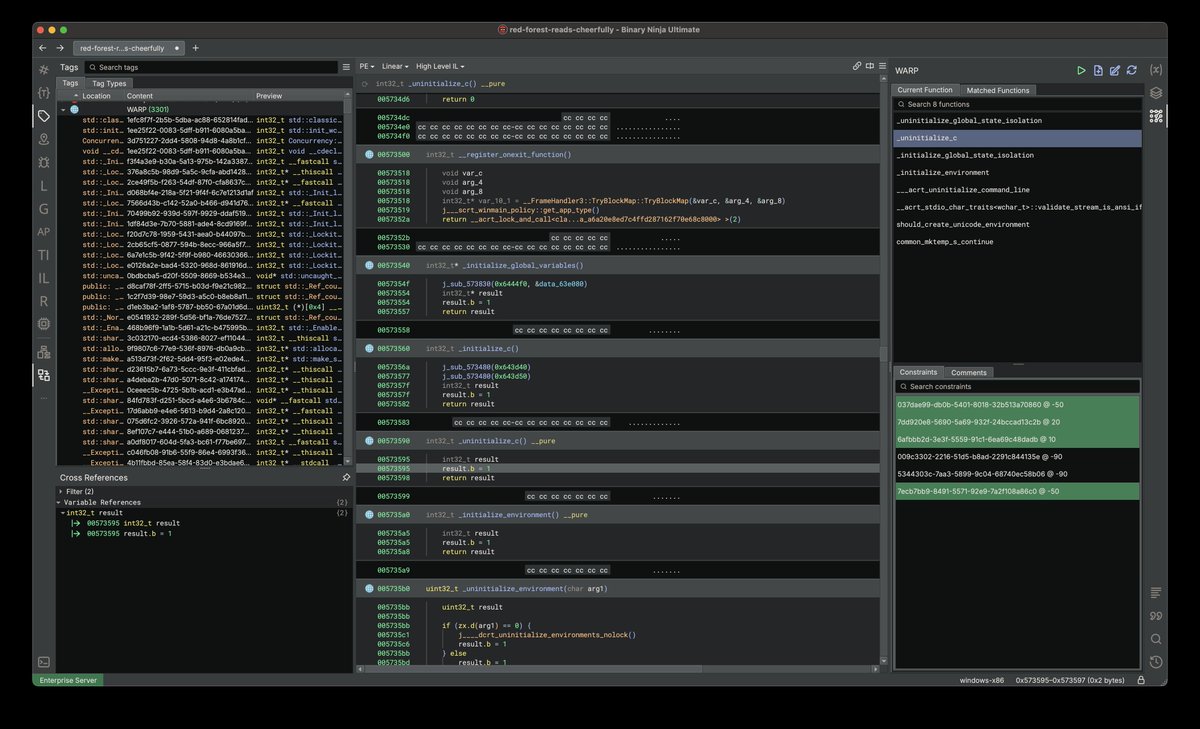Image resolution: width=1200 pixels, height=729 pixels.
Task: Add a new tab with plus button
Action: pyautogui.click(x=195, y=47)
